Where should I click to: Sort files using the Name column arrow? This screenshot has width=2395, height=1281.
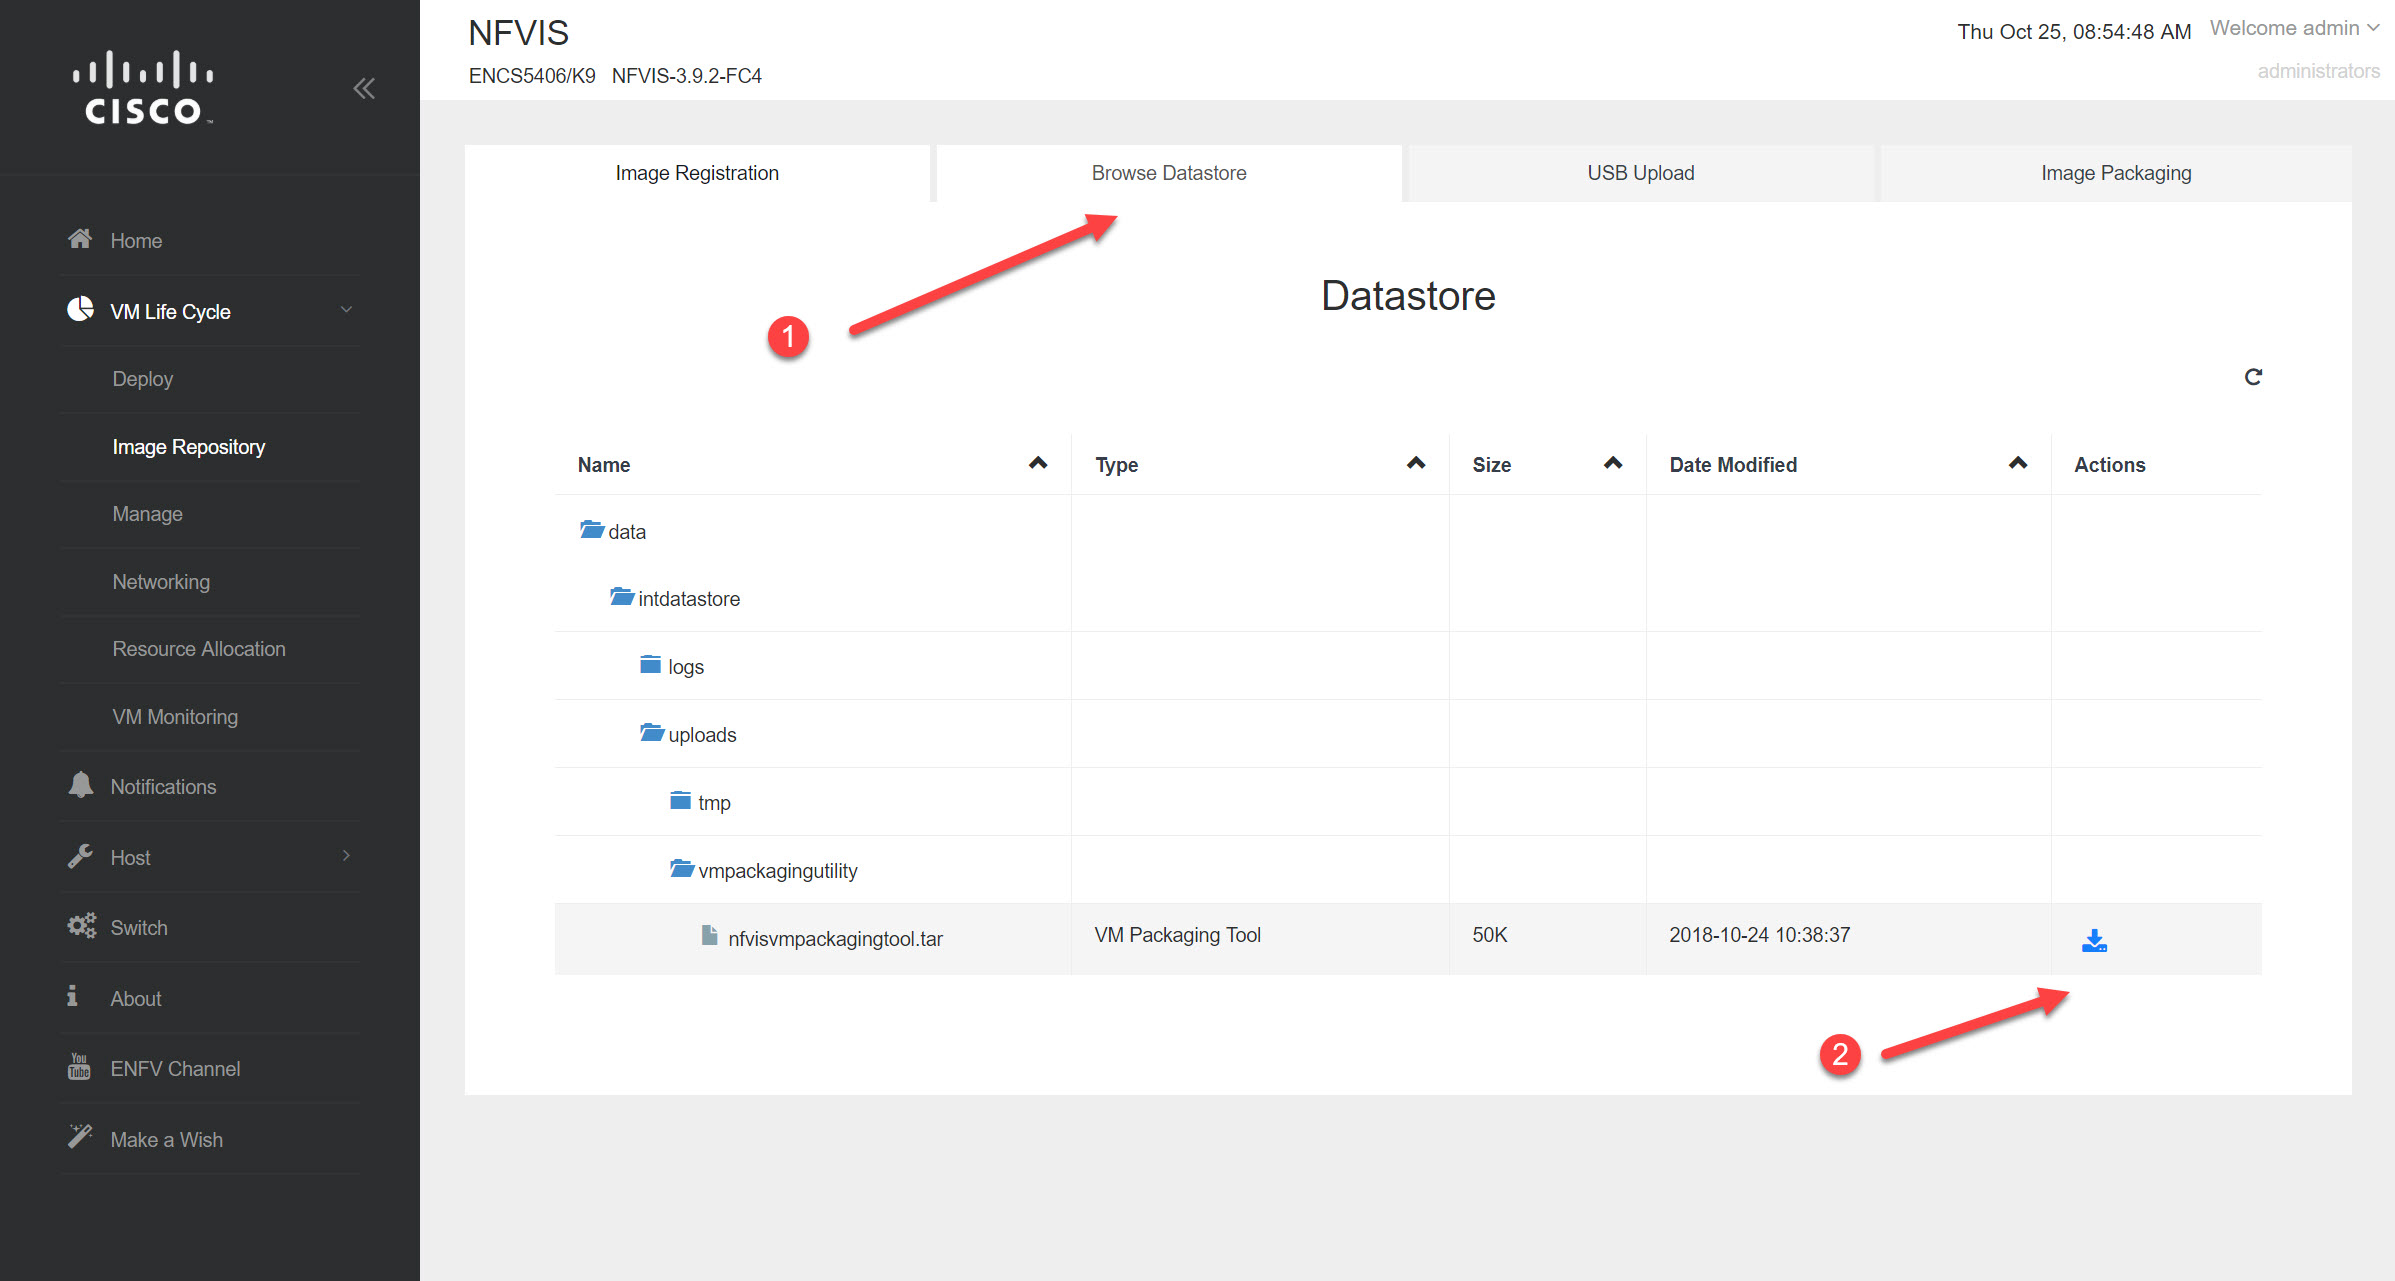(1037, 463)
